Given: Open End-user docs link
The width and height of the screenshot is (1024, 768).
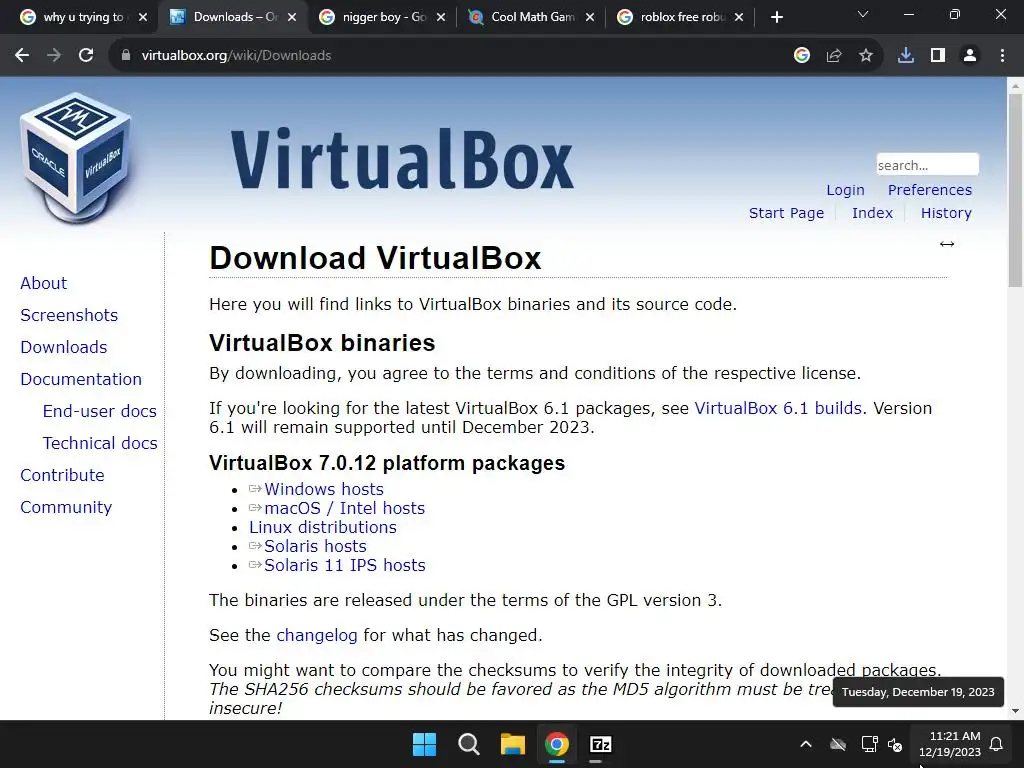Looking at the screenshot, I should 99,411.
